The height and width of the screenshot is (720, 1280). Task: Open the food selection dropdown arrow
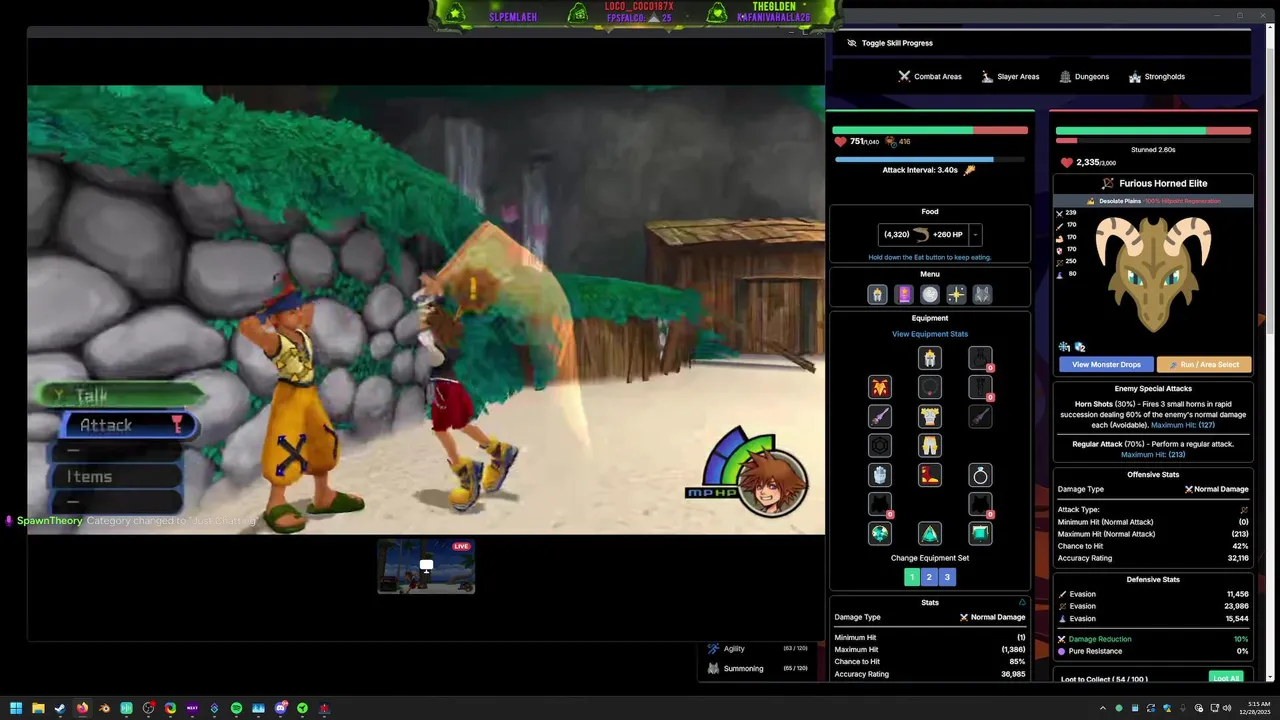pos(975,235)
